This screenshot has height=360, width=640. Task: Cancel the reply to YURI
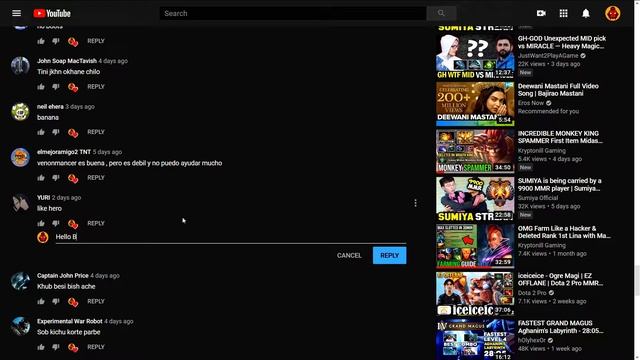point(349,255)
